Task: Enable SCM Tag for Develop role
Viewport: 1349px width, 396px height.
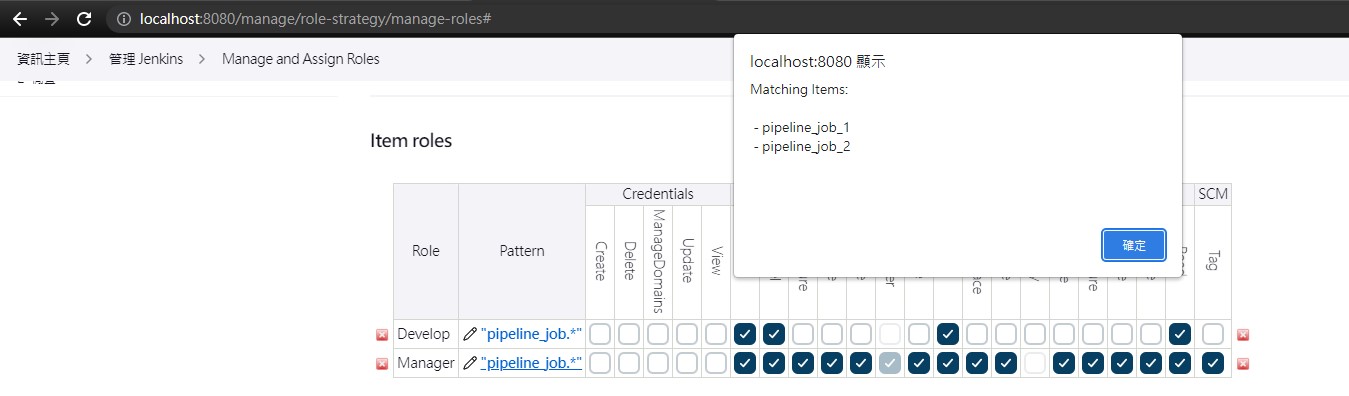Action: pos(1213,334)
